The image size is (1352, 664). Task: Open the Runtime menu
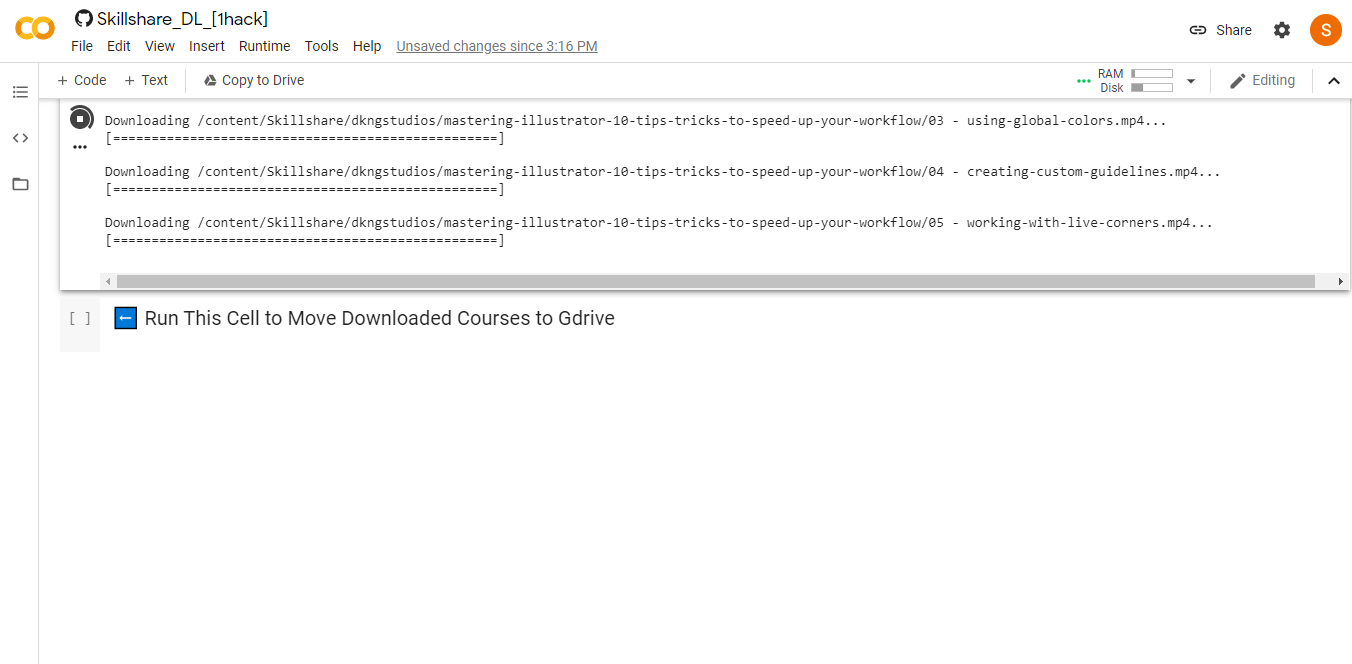click(x=264, y=46)
